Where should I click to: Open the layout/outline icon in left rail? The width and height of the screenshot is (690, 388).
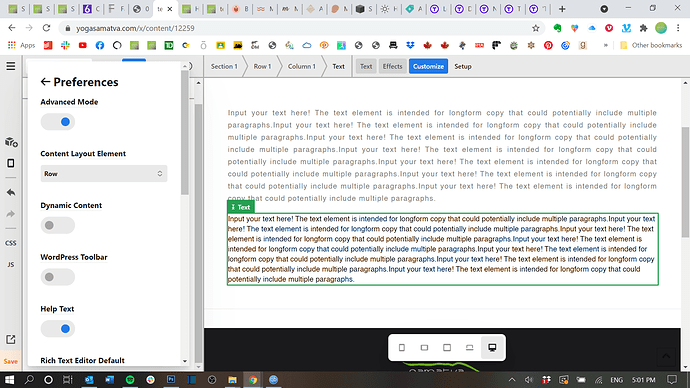11,163
